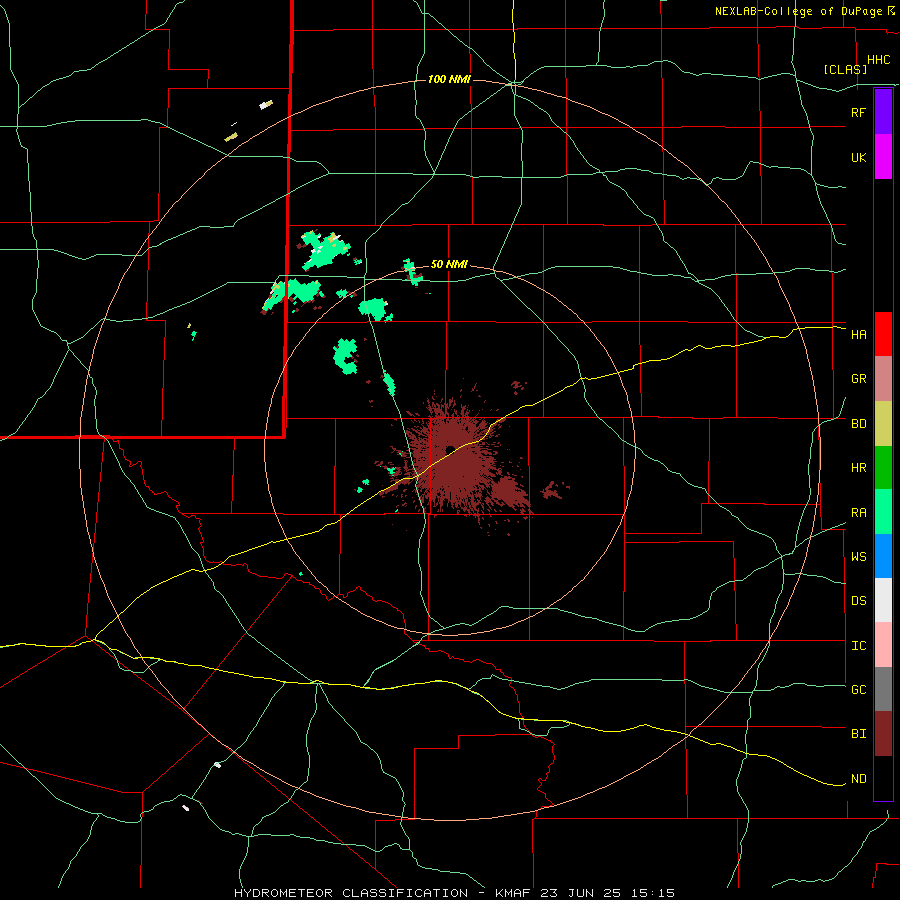This screenshot has width=900, height=900.
Task: Select the "BI" legend label
Action: [x=858, y=734]
